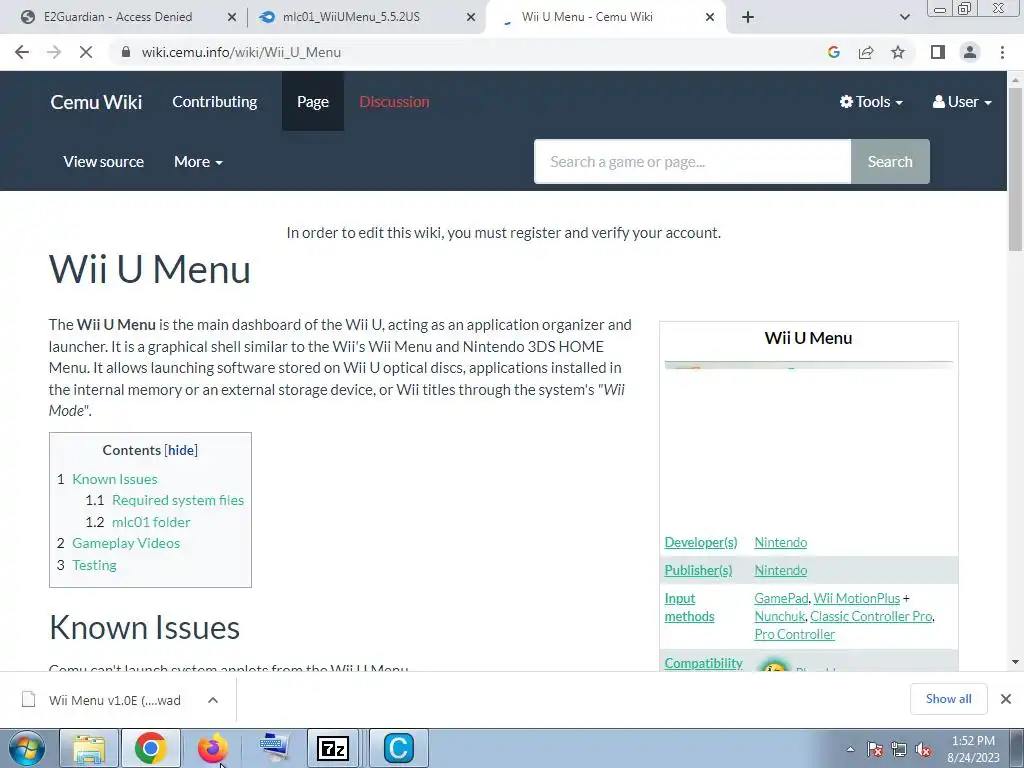This screenshot has height=768, width=1024.
Task: Open the Contributing page
Action: tap(214, 102)
